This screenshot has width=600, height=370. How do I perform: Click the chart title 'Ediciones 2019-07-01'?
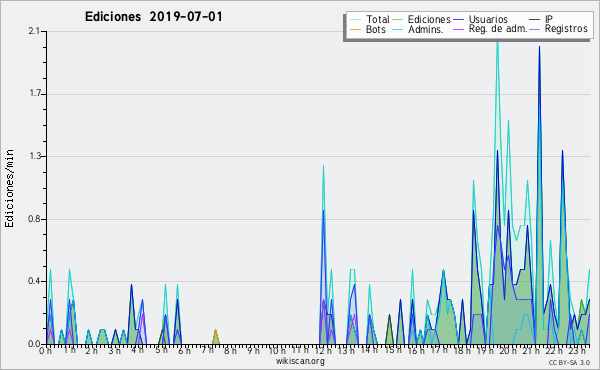(153, 17)
